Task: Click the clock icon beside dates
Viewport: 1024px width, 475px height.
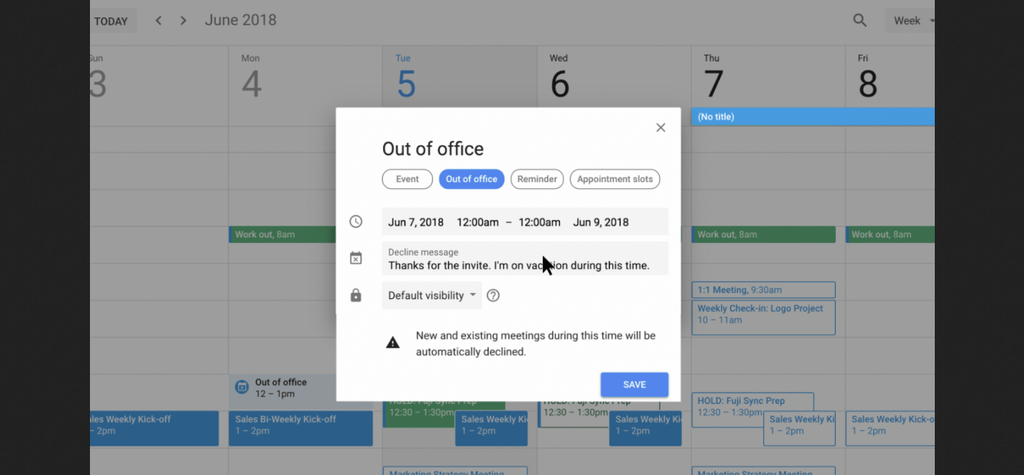Action: [356, 222]
